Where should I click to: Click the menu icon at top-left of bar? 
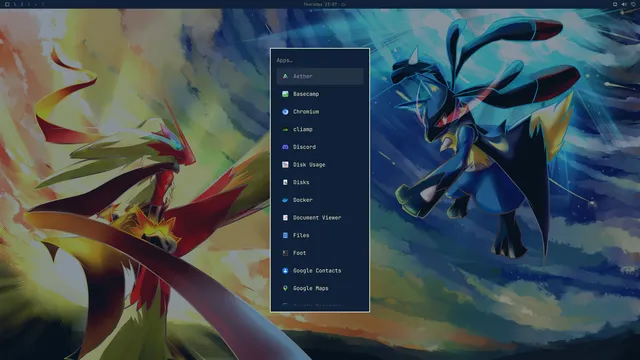tap(7, 4)
